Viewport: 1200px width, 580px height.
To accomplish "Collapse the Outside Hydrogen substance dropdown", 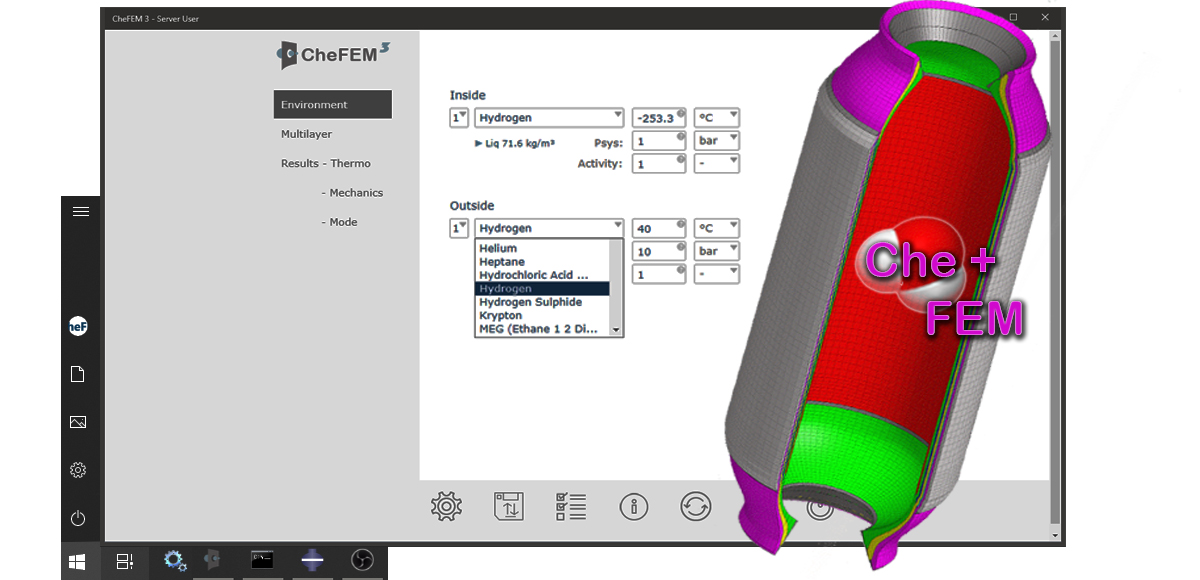I will coord(550,229).
